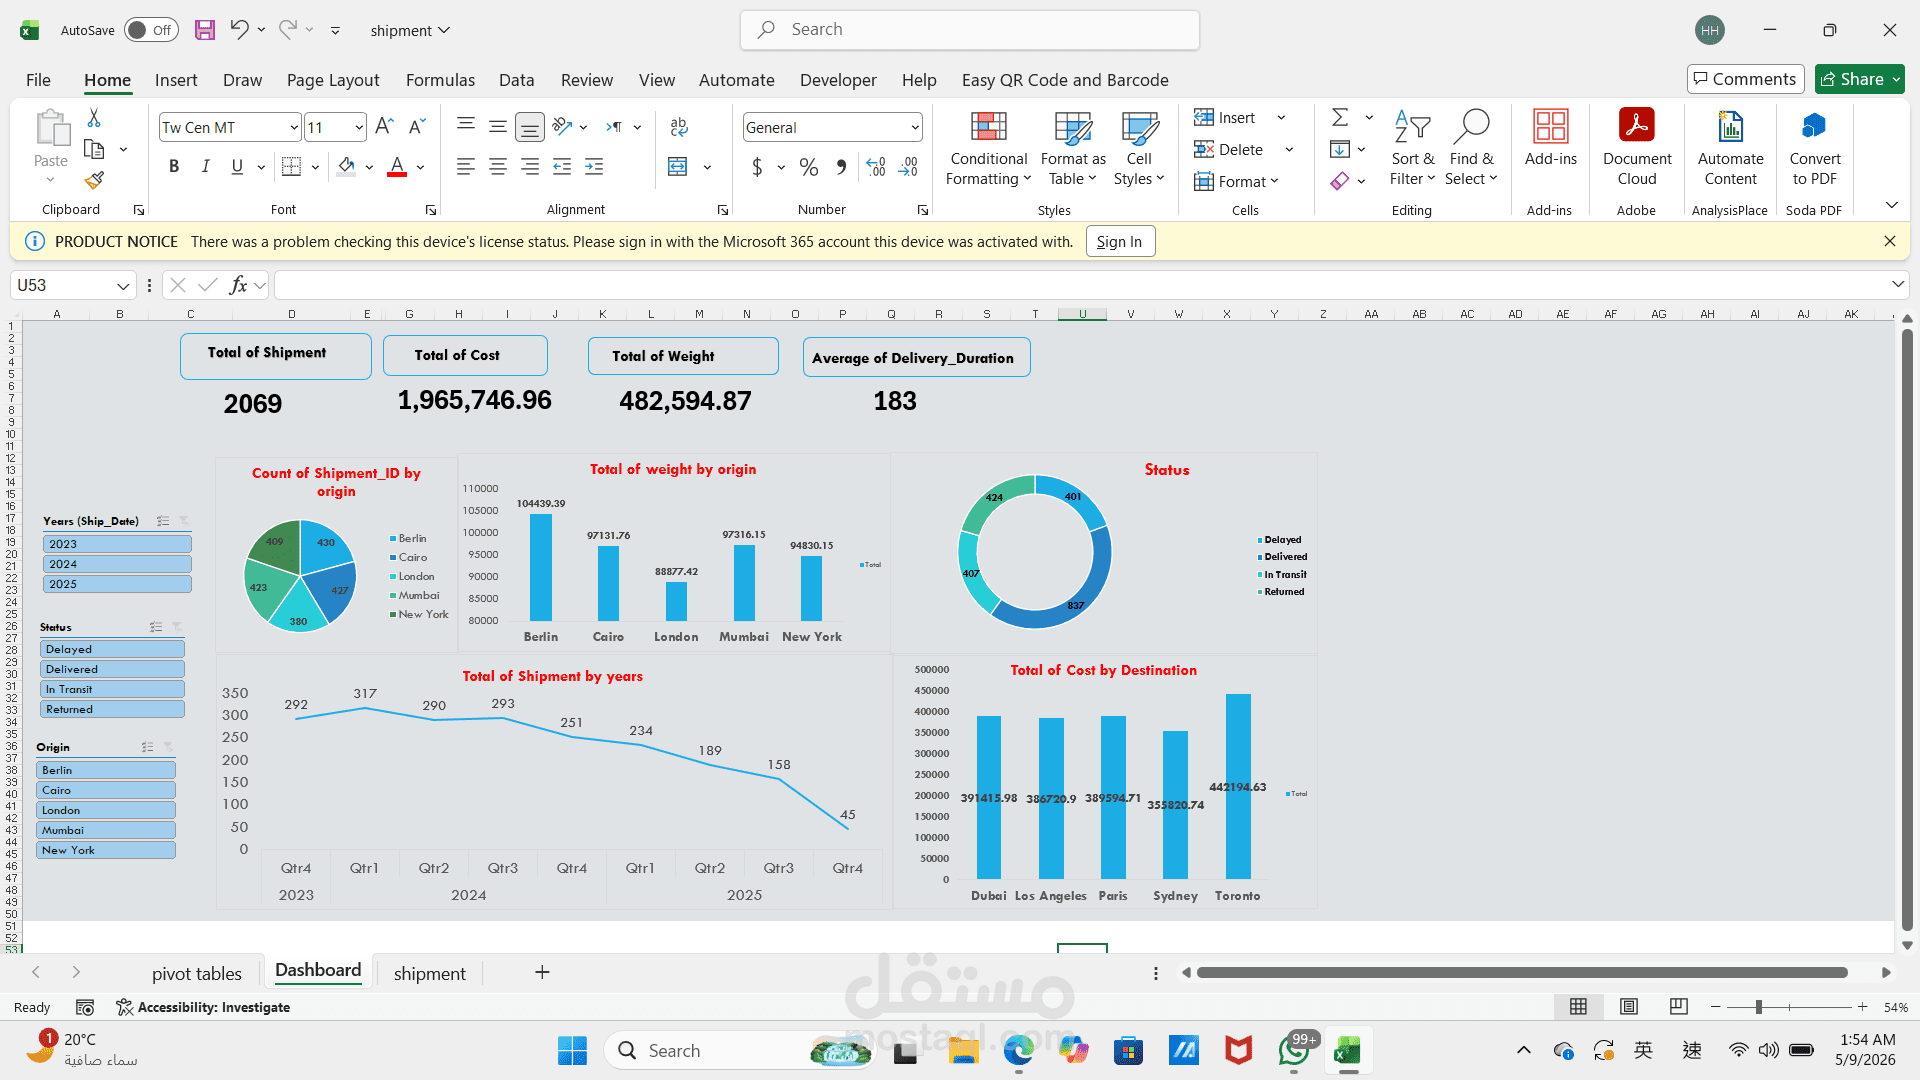Toggle the 2023 year slicer item
The height and width of the screenshot is (1080, 1920).
[117, 544]
